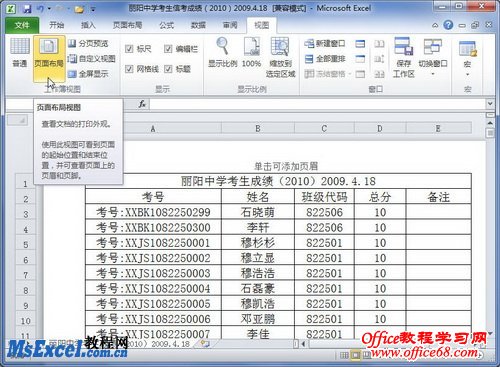Image resolution: width=500 pixels, height=367 pixels.
Task: Switch to the Formulas (公式) tab
Action: point(166,25)
